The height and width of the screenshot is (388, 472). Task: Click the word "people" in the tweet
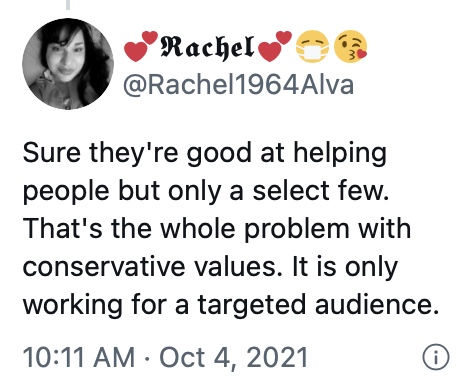click(x=66, y=193)
